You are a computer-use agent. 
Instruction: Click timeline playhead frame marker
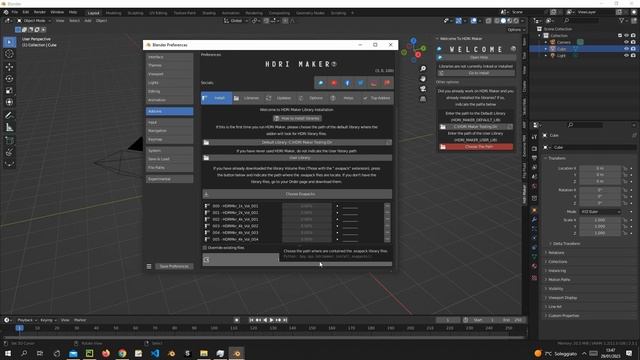click(x=19, y=328)
